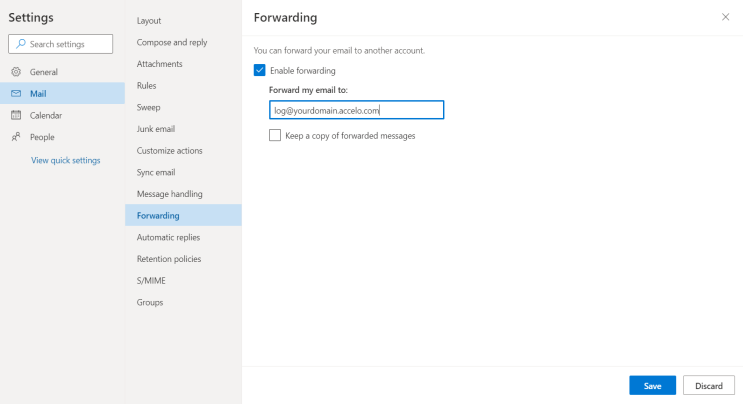This screenshot has height=404, width=743.
Task: Check Keep a copy of forwarded messages
Action: point(275,135)
